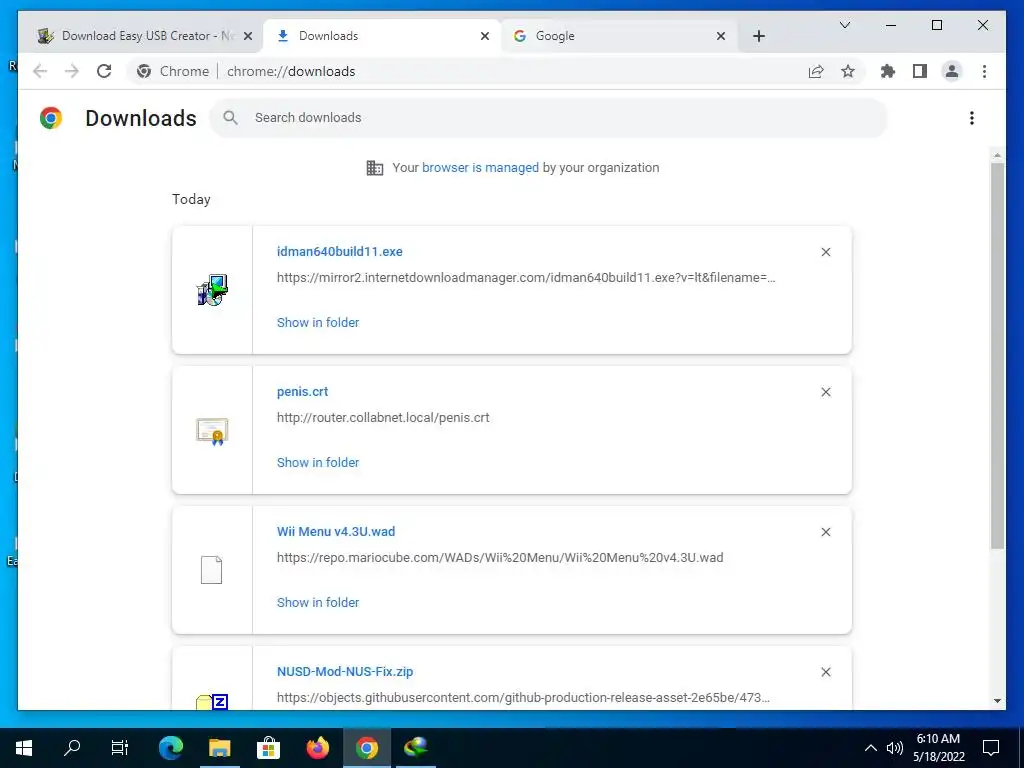This screenshot has width=1024, height=768.
Task: Click the downloads page vertical scrollbar
Action: [997, 356]
